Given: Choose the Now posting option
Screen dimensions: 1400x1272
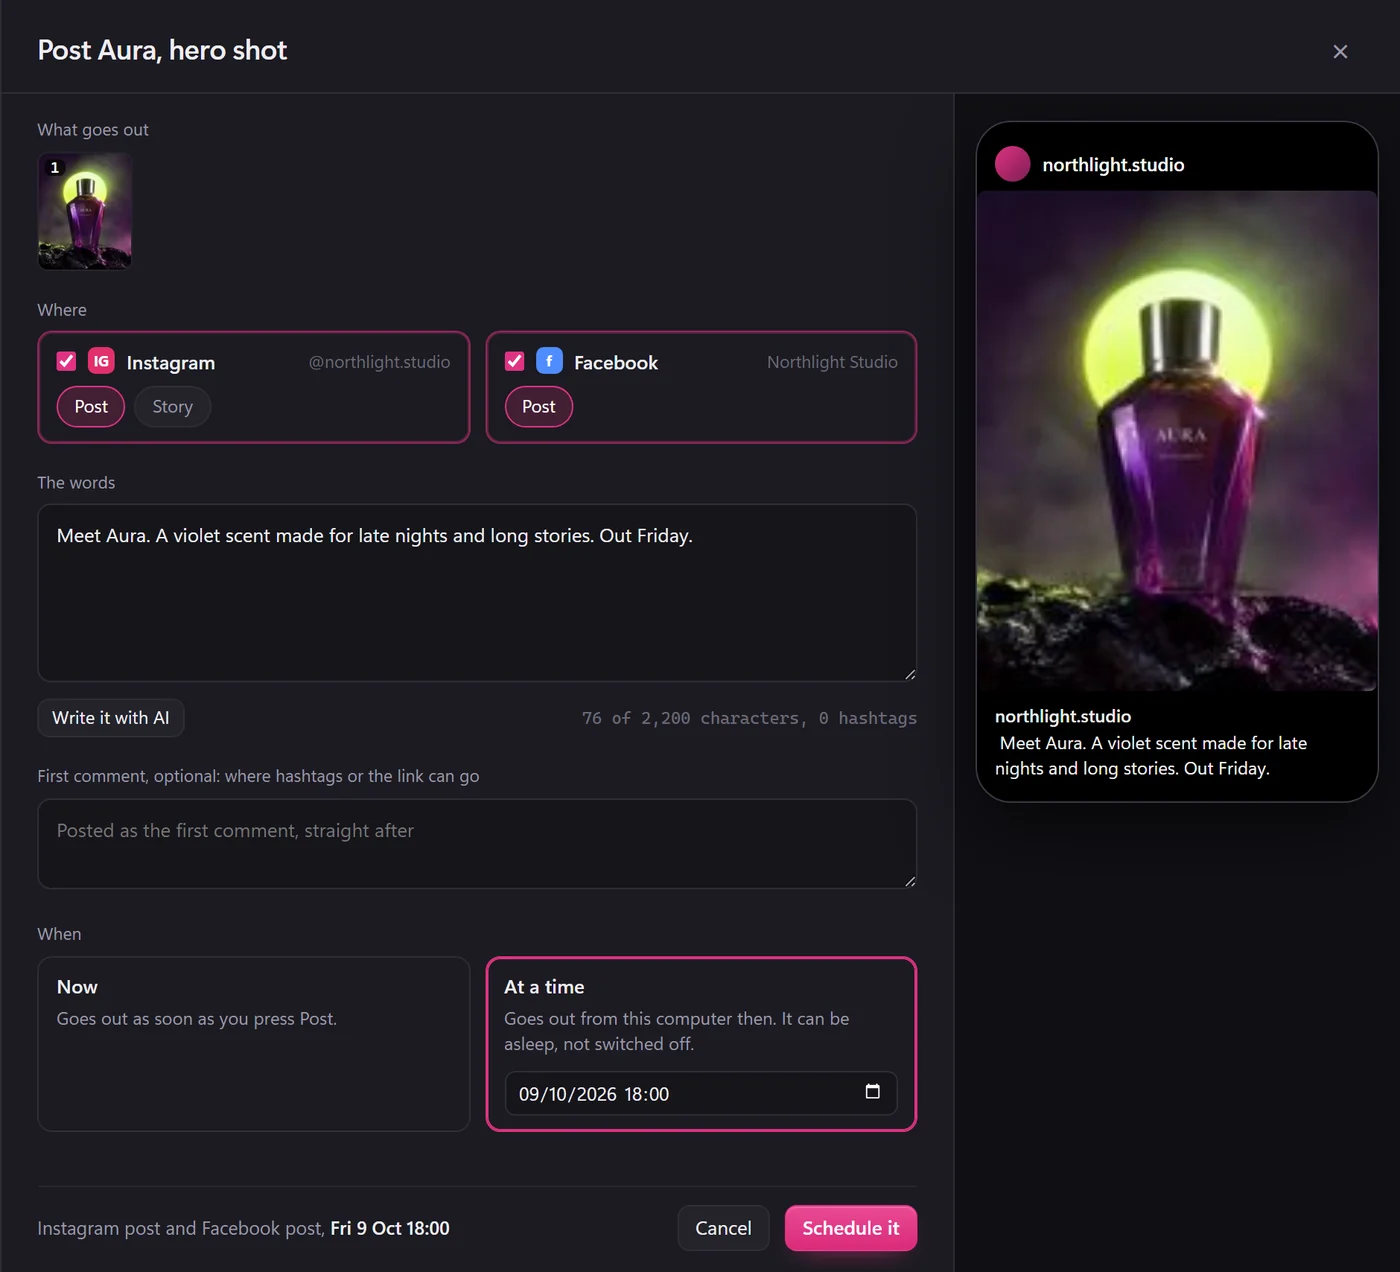Looking at the screenshot, I should coord(254,1044).
